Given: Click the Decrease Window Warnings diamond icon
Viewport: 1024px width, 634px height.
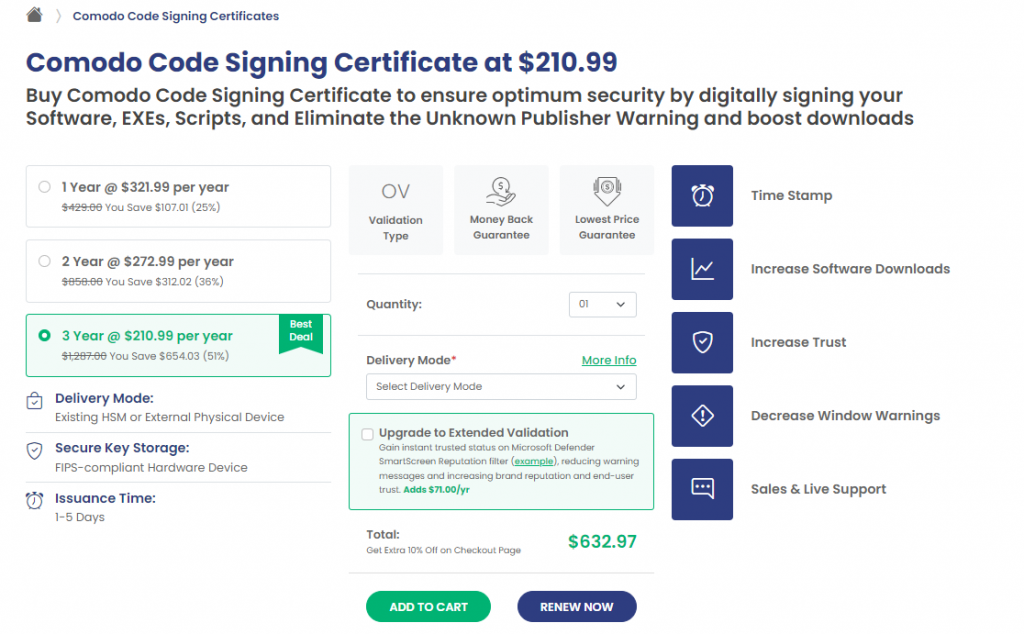Looking at the screenshot, I should [x=702, y=416].
